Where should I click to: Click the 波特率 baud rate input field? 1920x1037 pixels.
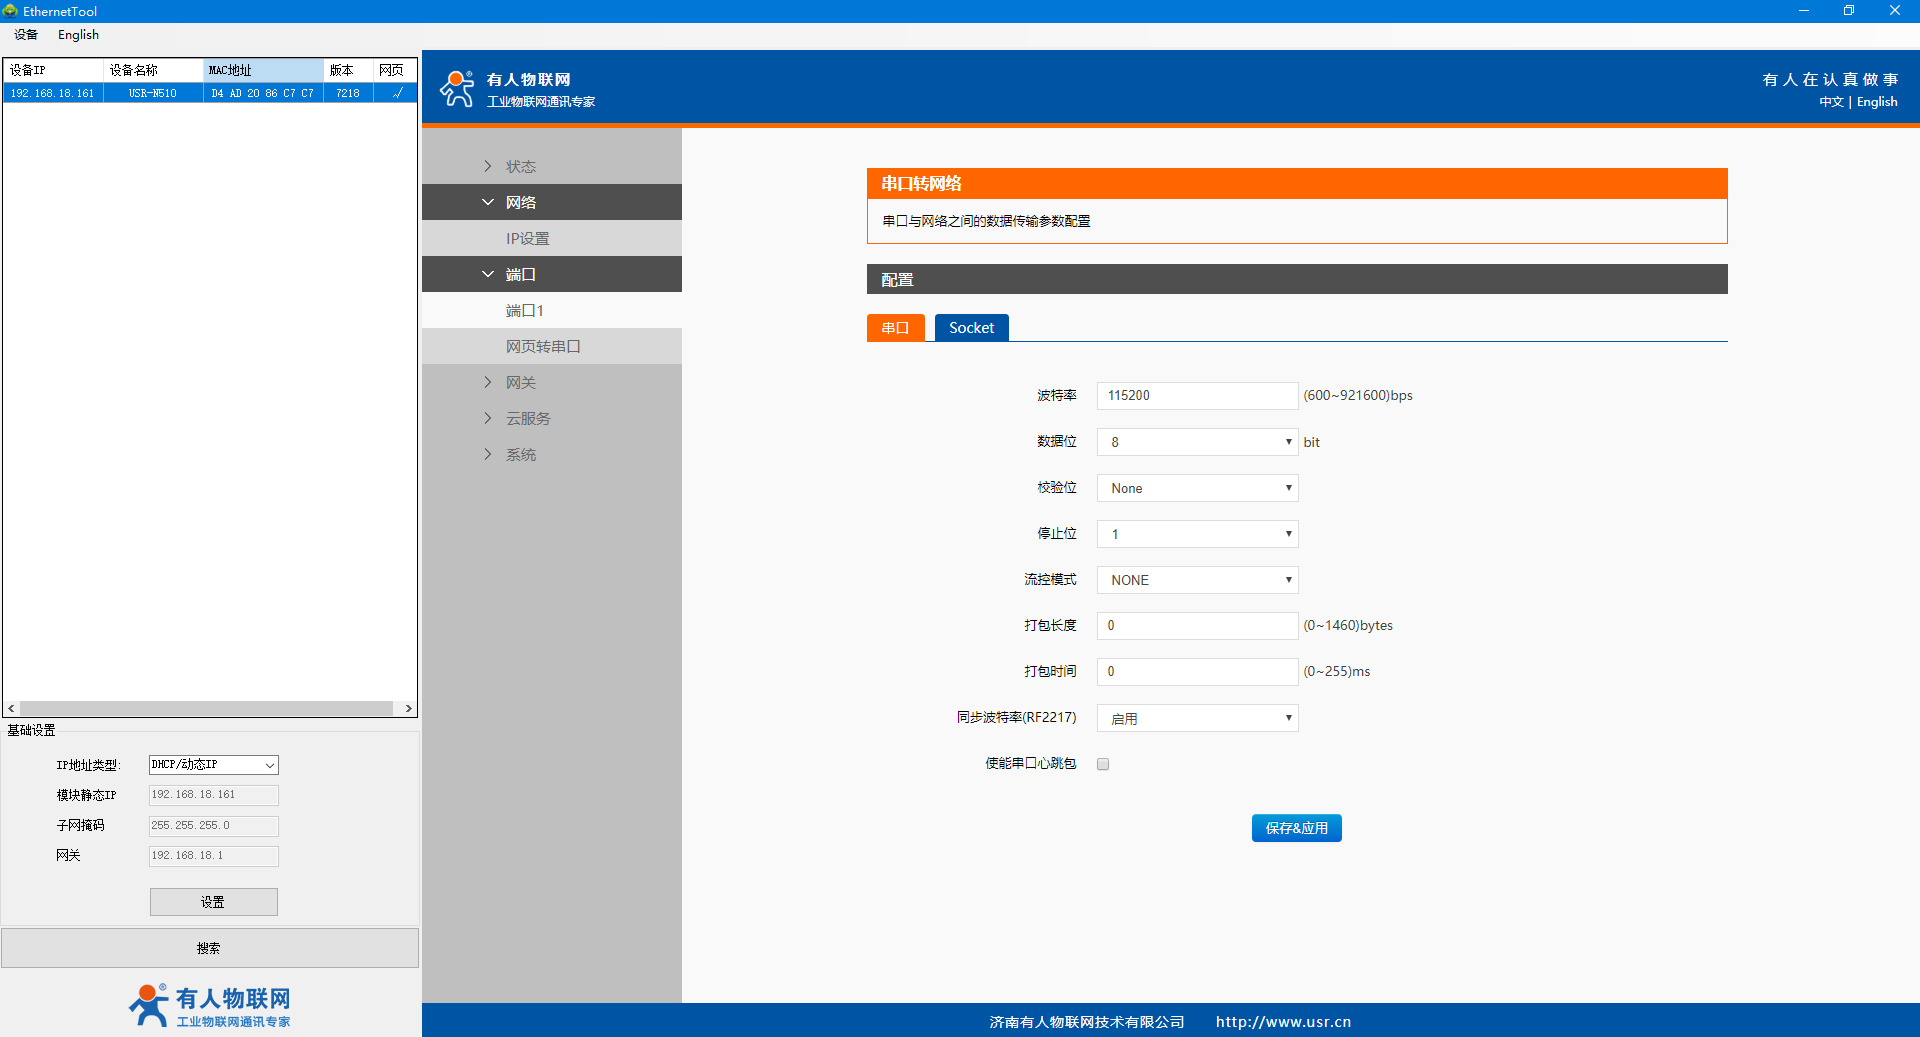click(x=1197, y=396)
